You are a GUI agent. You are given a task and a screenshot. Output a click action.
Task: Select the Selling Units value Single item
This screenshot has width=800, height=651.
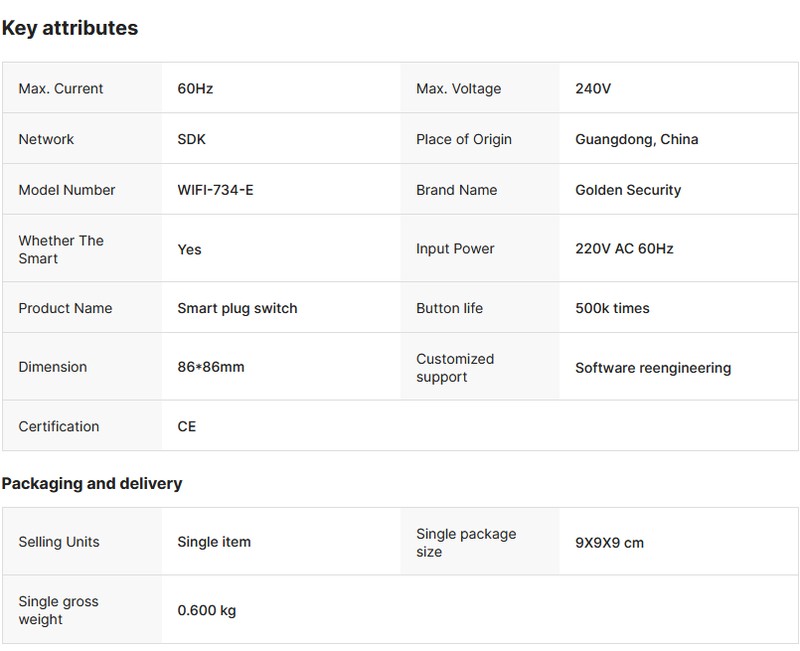[x=214, y=542]
